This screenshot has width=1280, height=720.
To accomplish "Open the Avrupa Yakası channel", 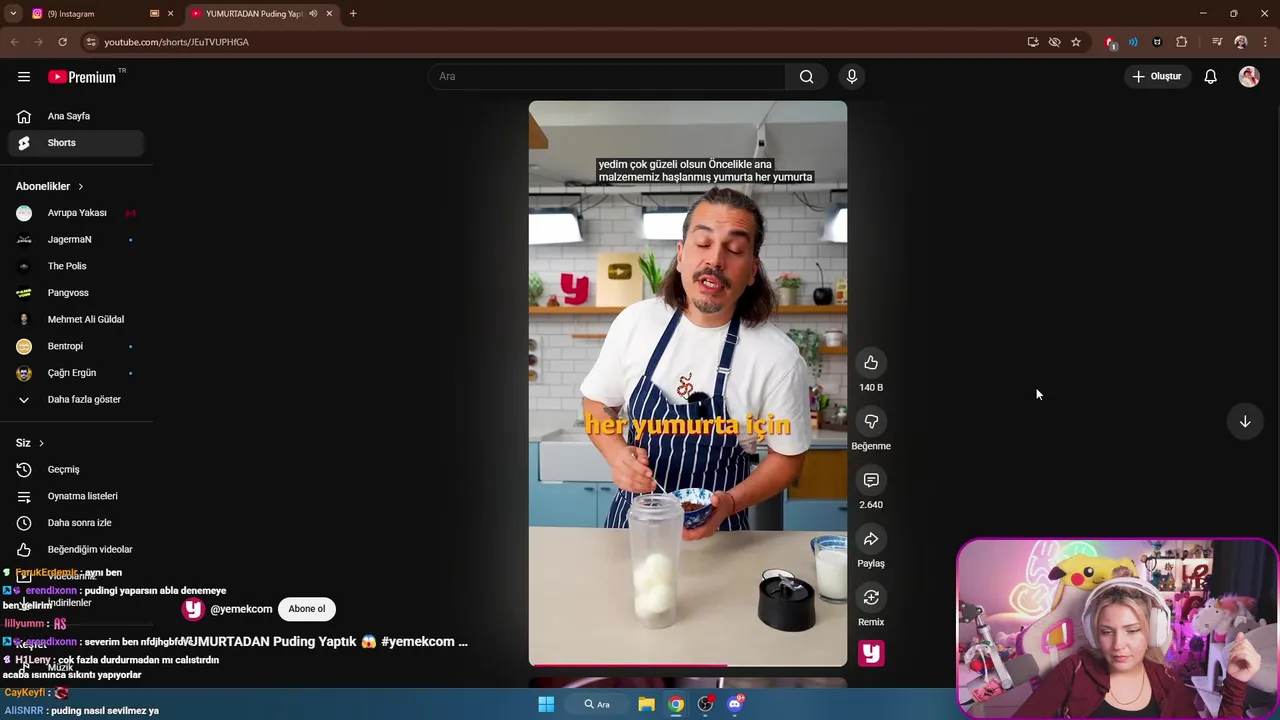I will tap(76, 213).
